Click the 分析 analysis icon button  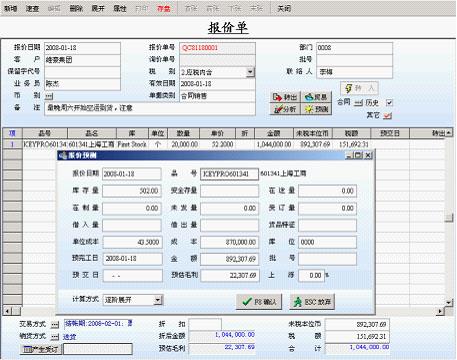click(285, 109)
